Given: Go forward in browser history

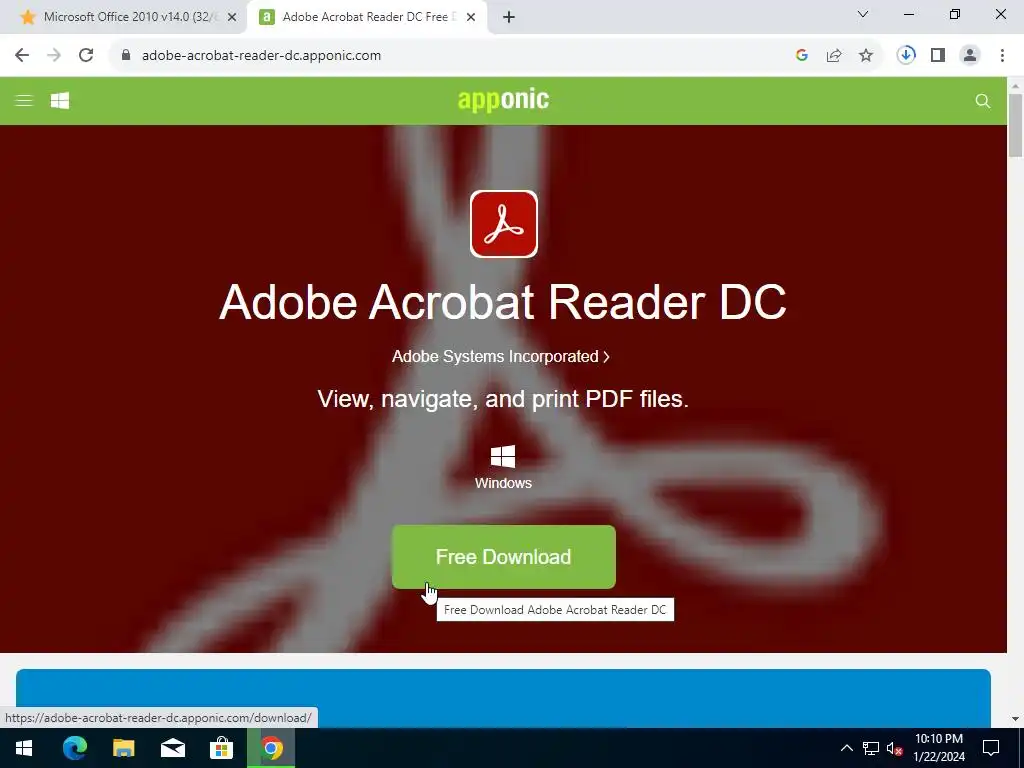Looking at the screenshot, I should (54, 56).
